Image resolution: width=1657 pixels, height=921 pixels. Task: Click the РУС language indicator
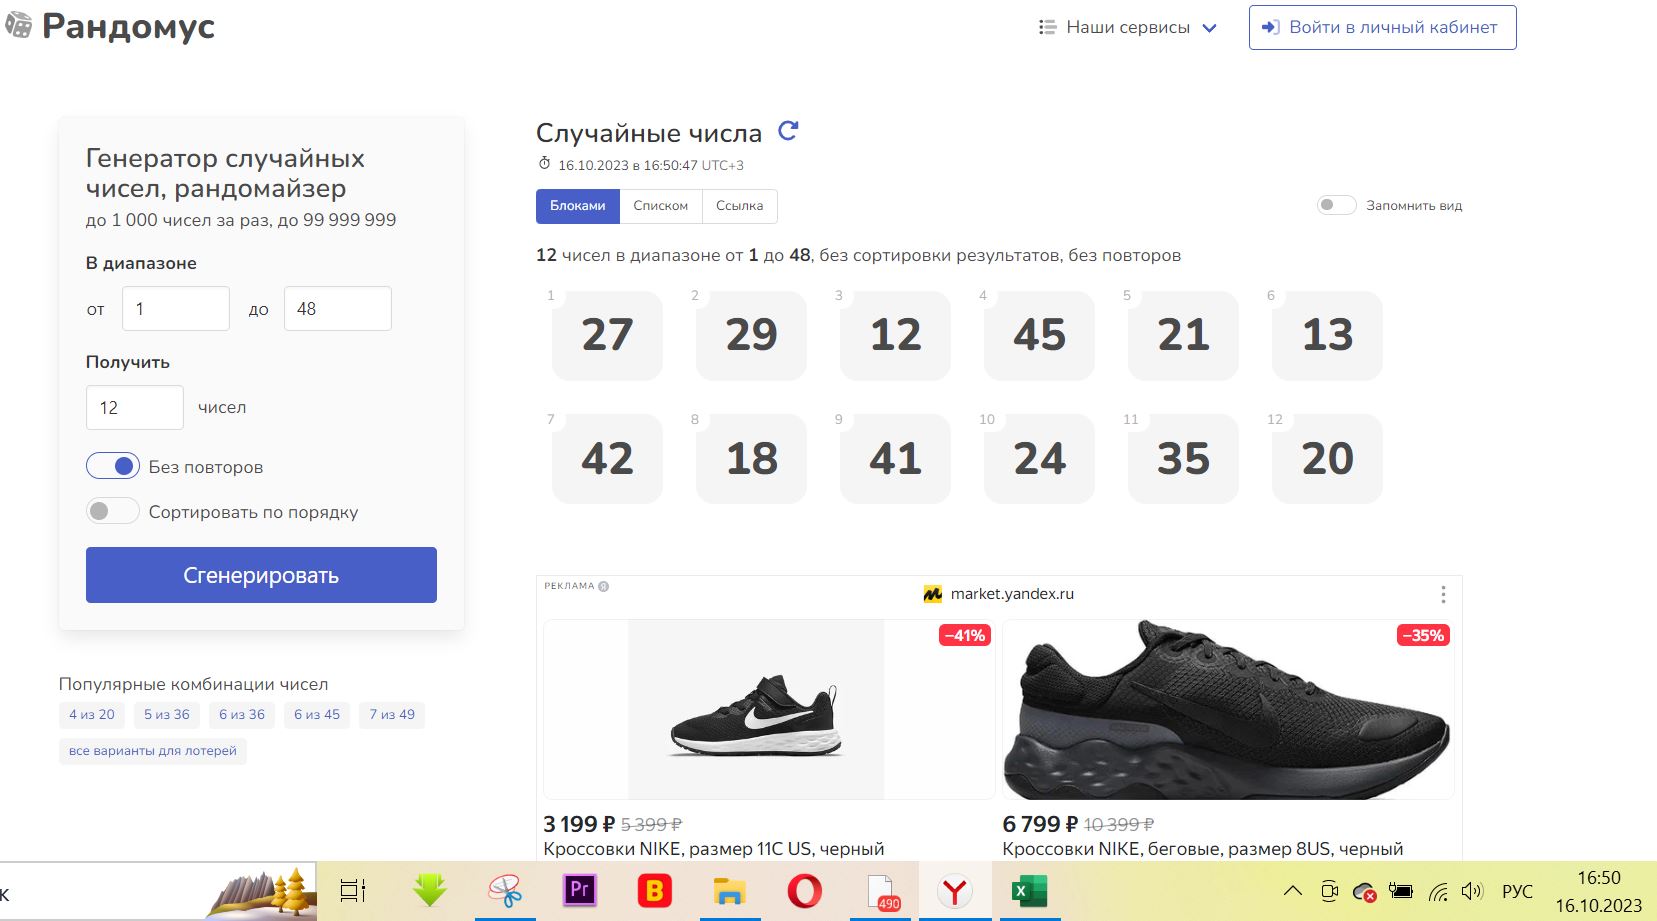click(x=1517, y=891)
